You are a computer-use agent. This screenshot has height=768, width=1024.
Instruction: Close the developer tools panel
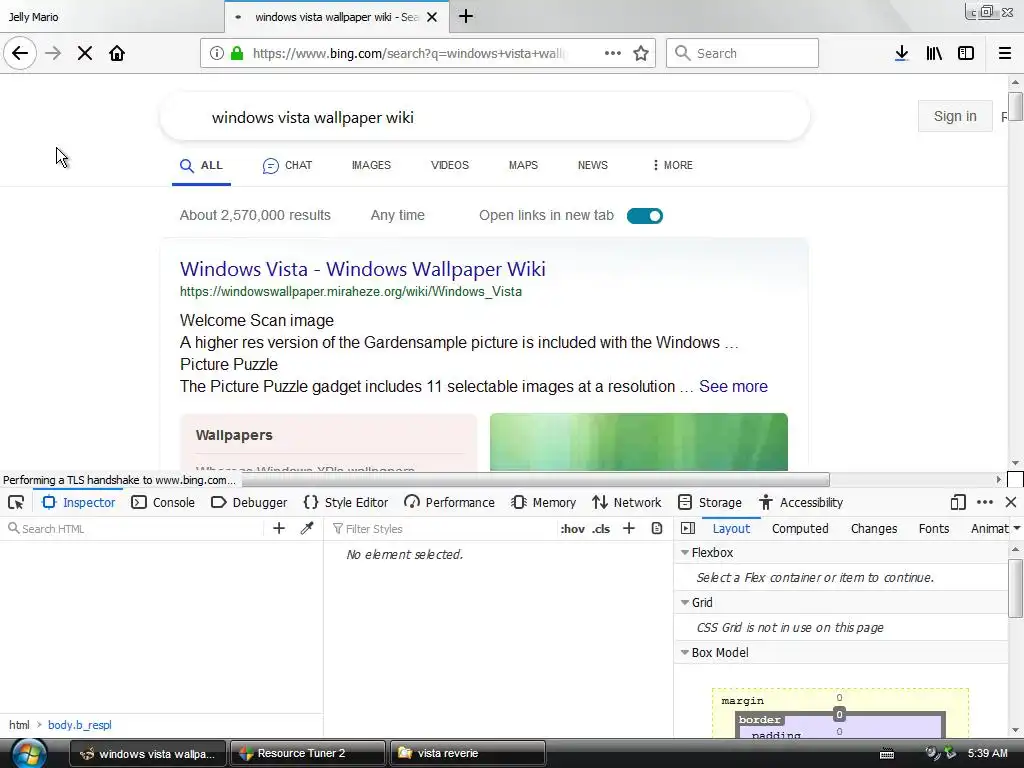click(x=1011, y=502)
